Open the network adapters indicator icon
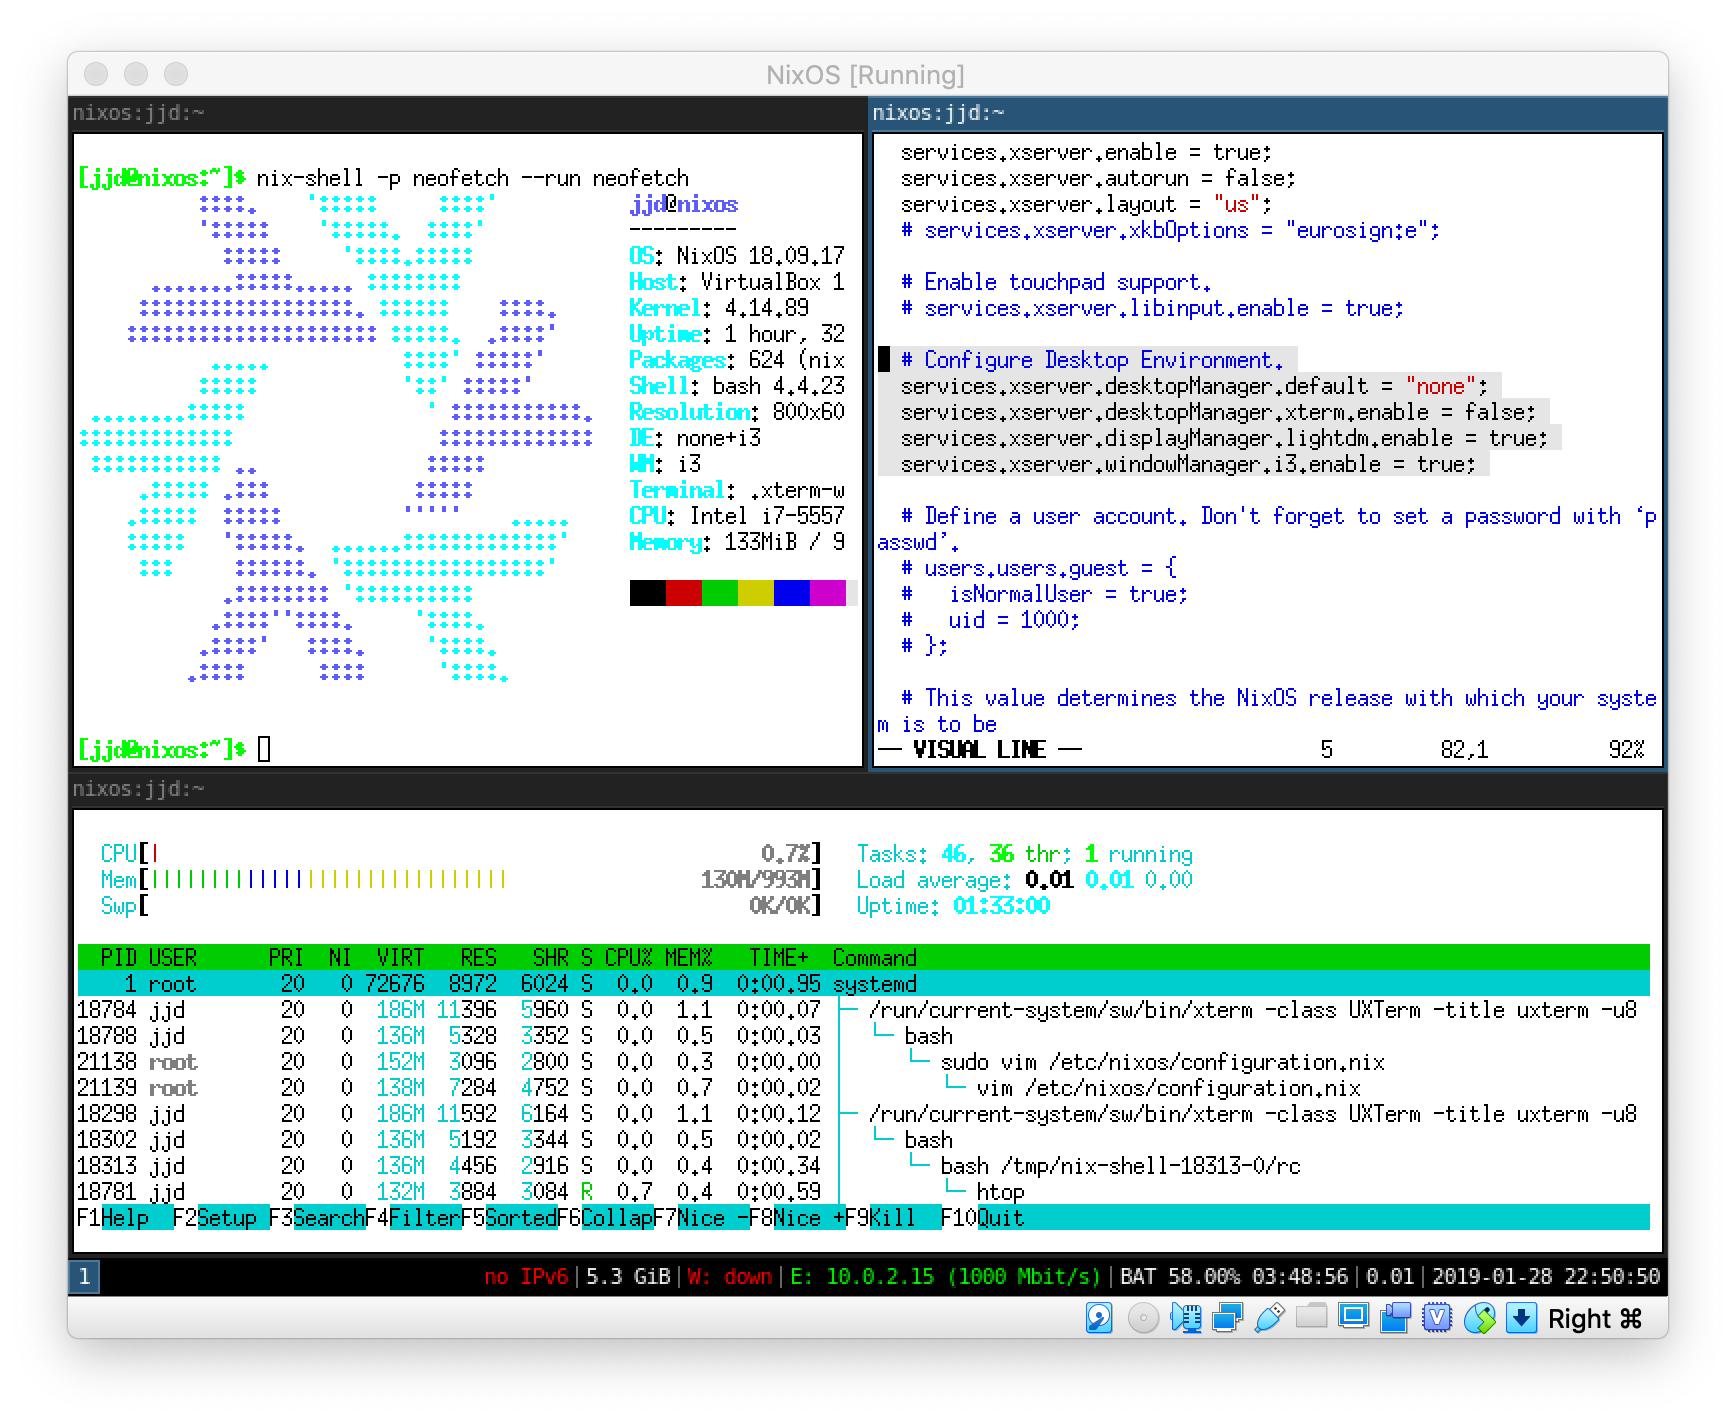The image size is (1736, 1422). (1227, 1318)
